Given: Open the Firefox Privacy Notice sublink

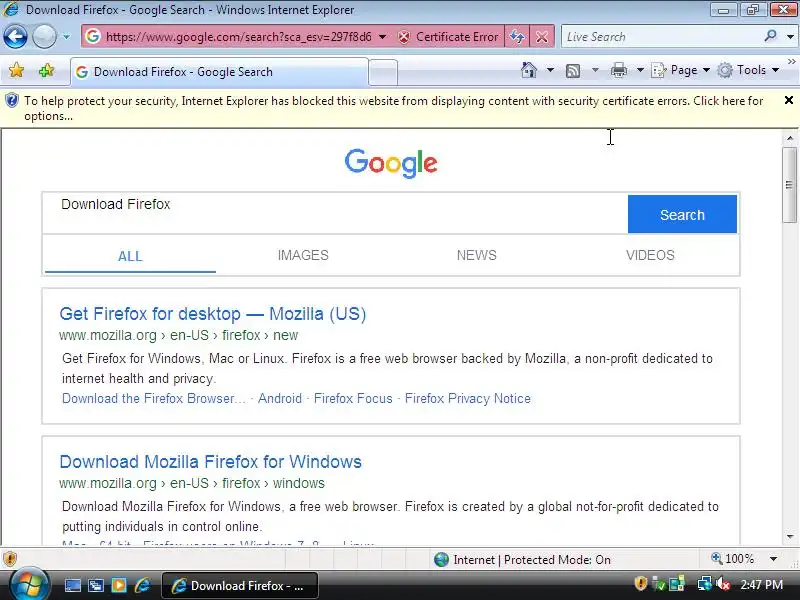Looking at the screenshot, I should (x=468, y=398).
